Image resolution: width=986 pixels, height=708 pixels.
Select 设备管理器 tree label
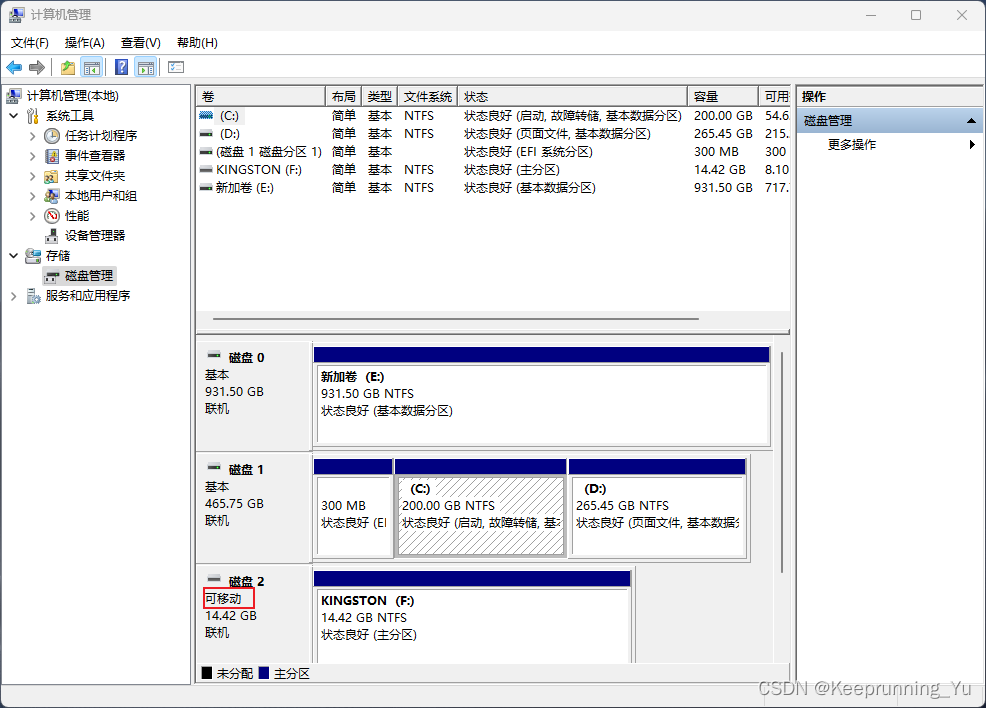(95, 236)
